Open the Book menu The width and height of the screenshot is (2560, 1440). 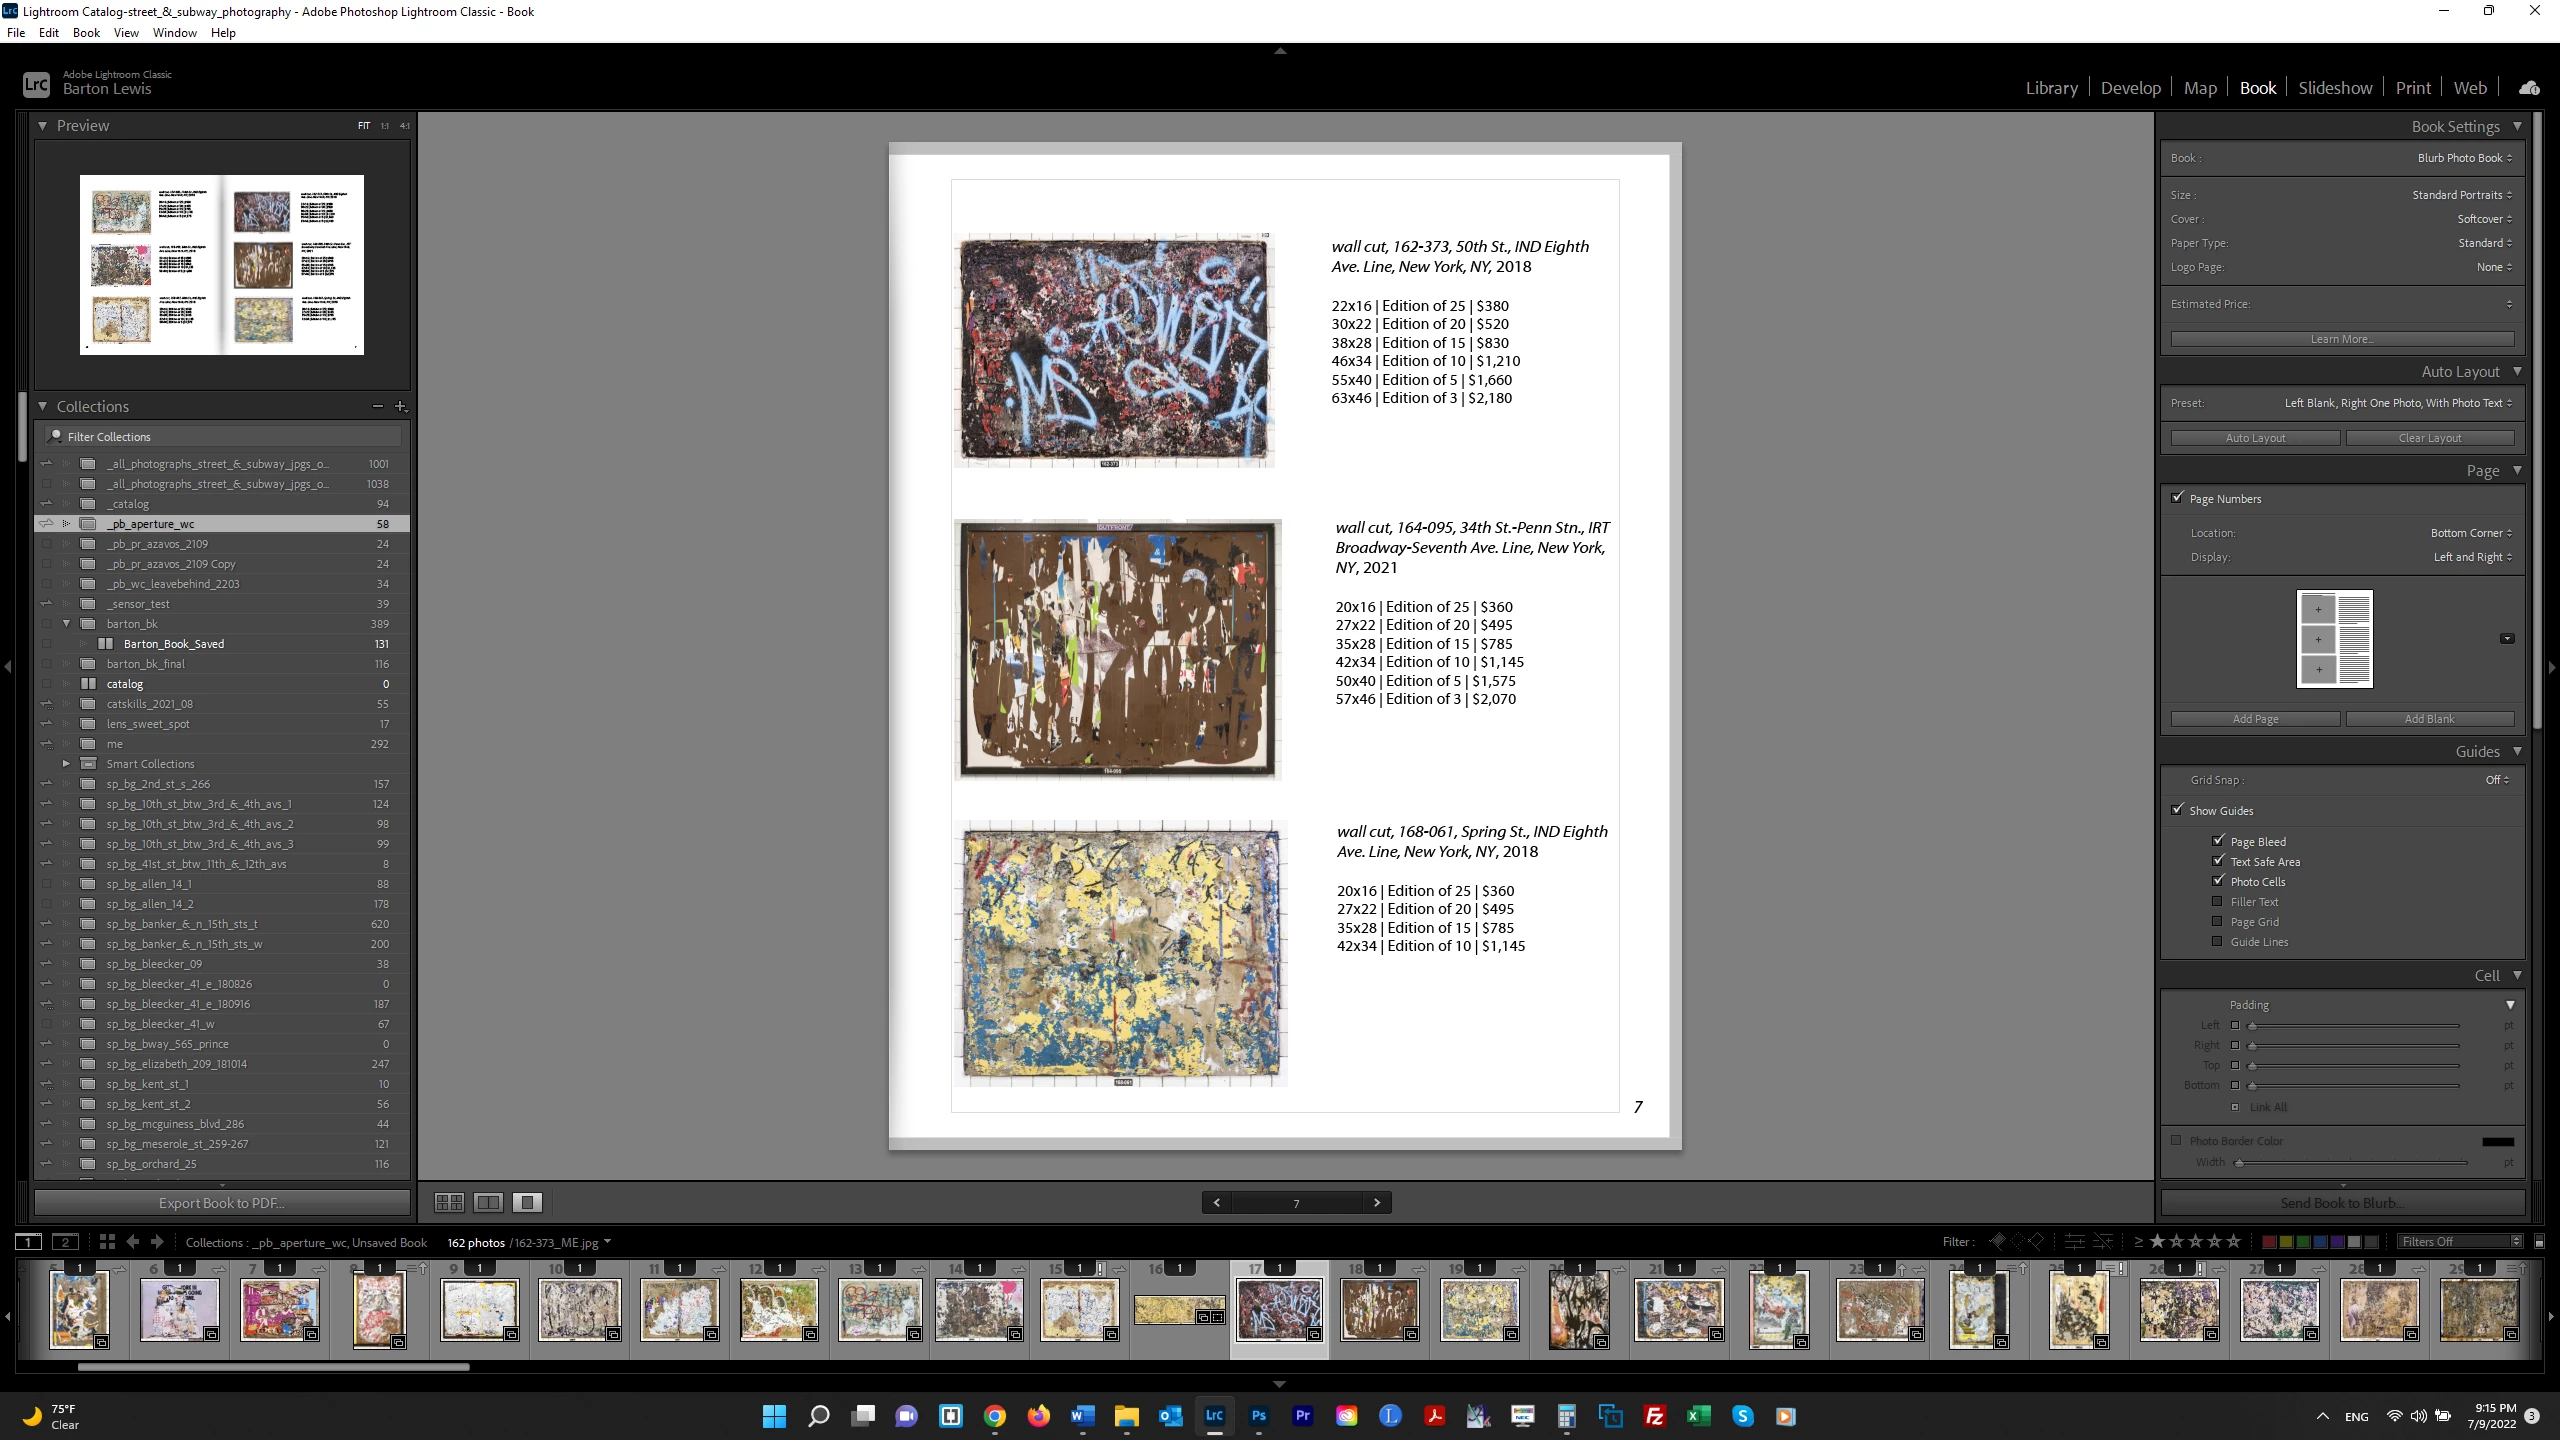coord(86,33)
